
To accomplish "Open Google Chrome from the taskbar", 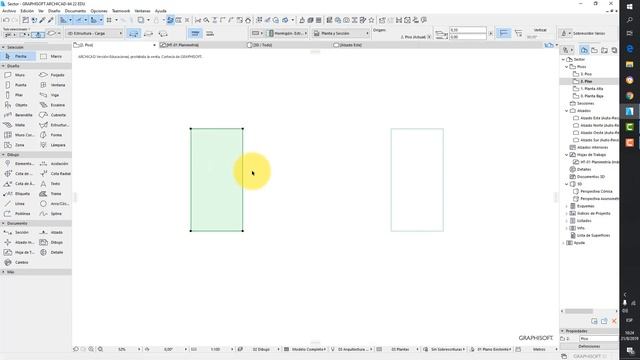I will (x=629, y=96).
